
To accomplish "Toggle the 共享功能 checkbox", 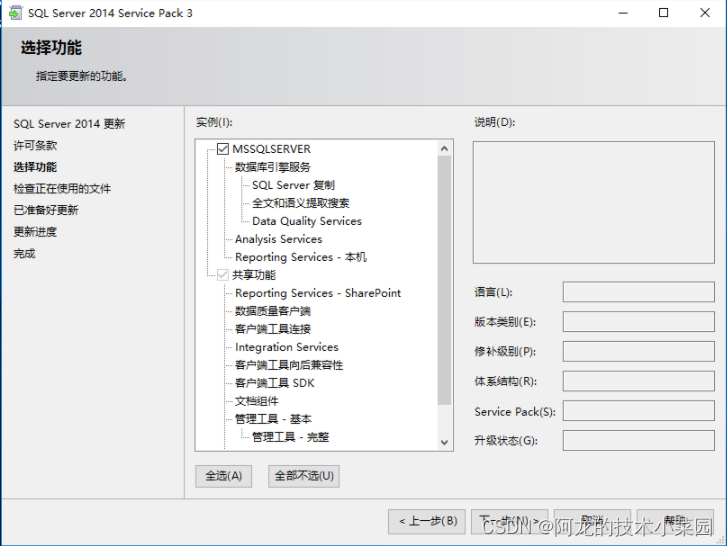I will coord(223,275).
